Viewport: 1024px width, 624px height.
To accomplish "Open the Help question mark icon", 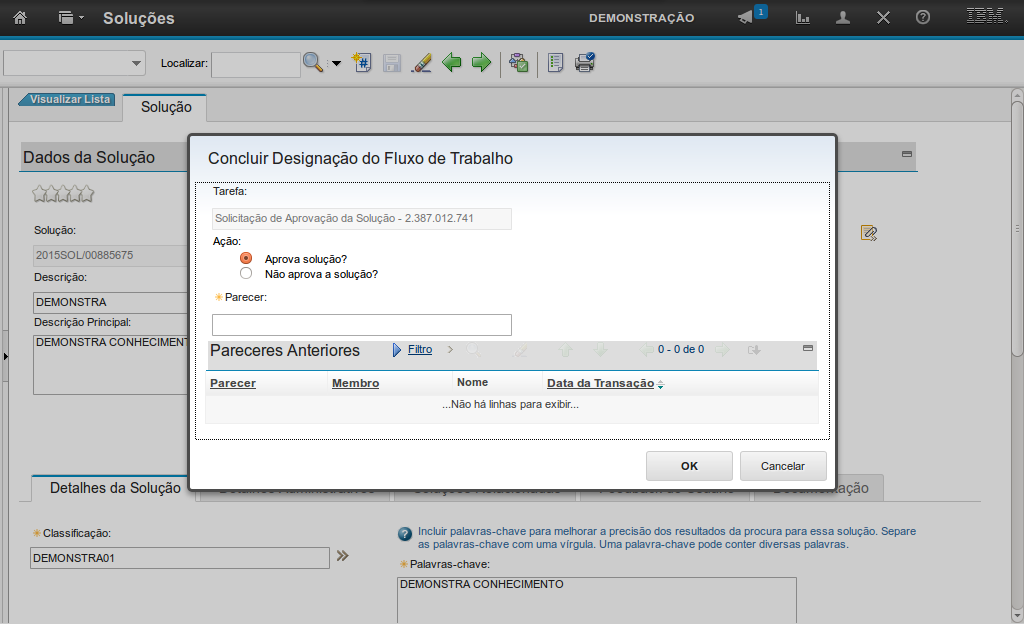I will (x=923, y=18).
